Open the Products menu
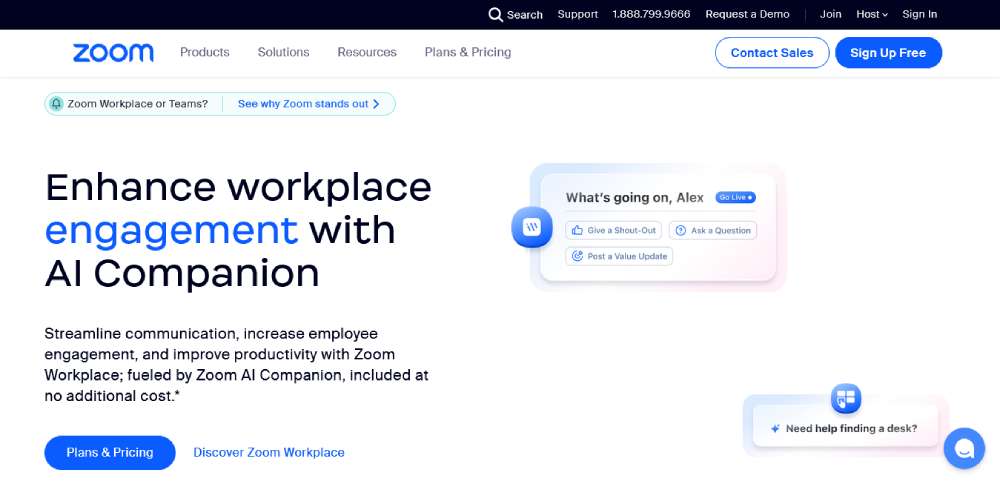 [205, 52]
